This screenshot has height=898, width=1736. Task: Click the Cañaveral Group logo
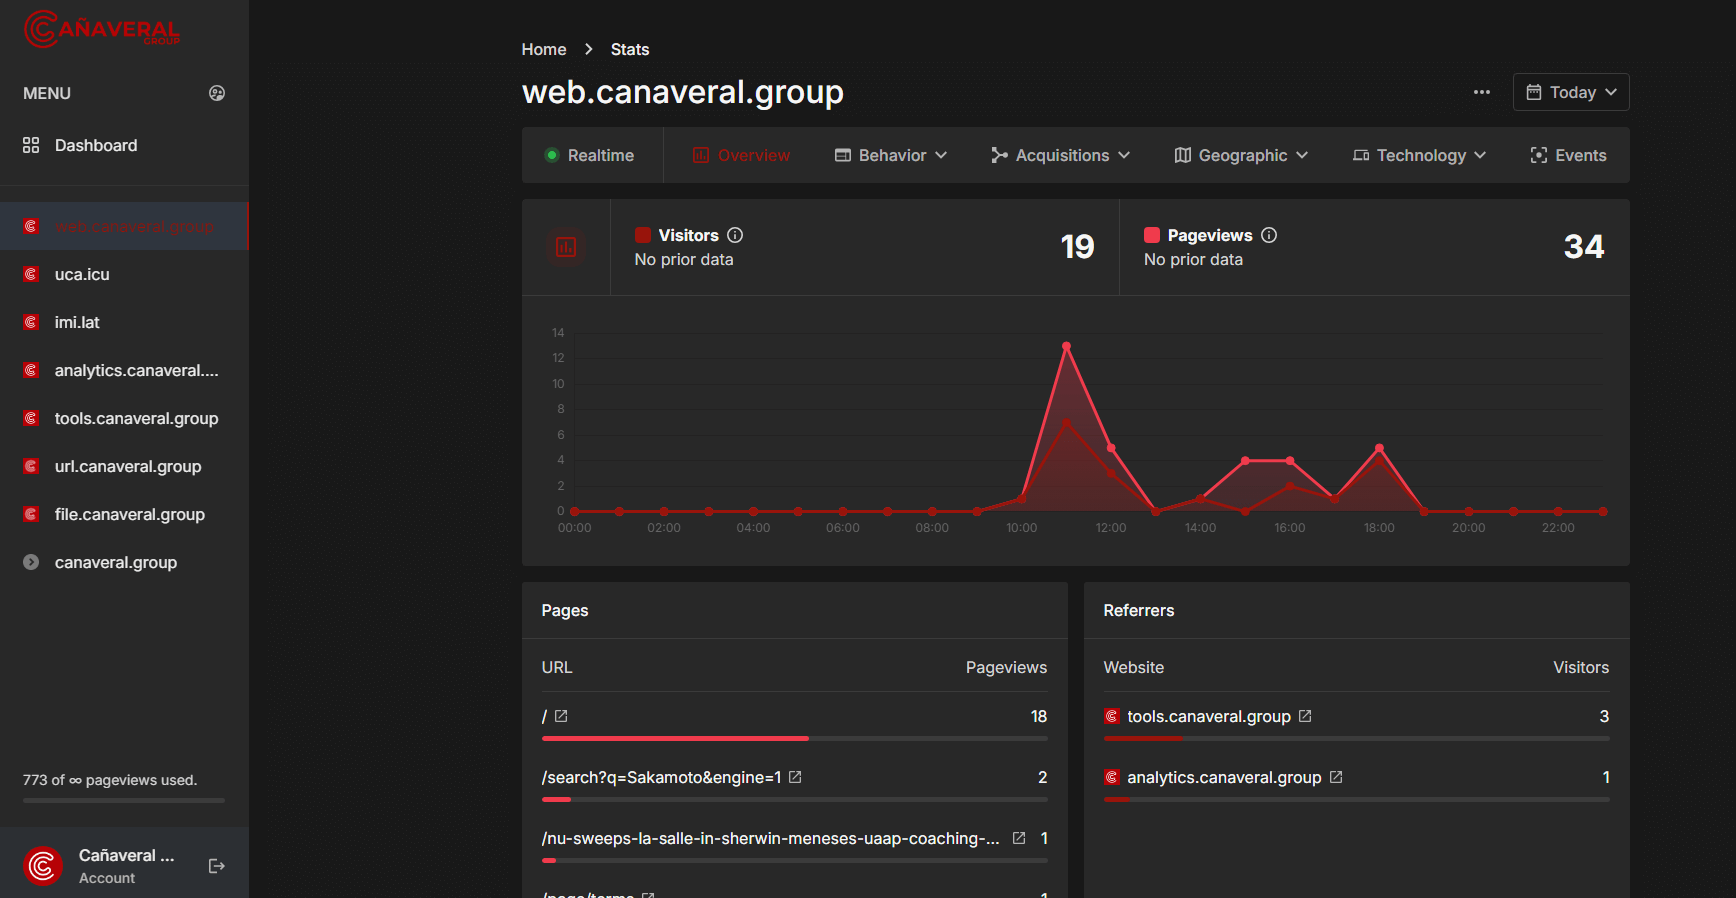[x=102, y=28]
